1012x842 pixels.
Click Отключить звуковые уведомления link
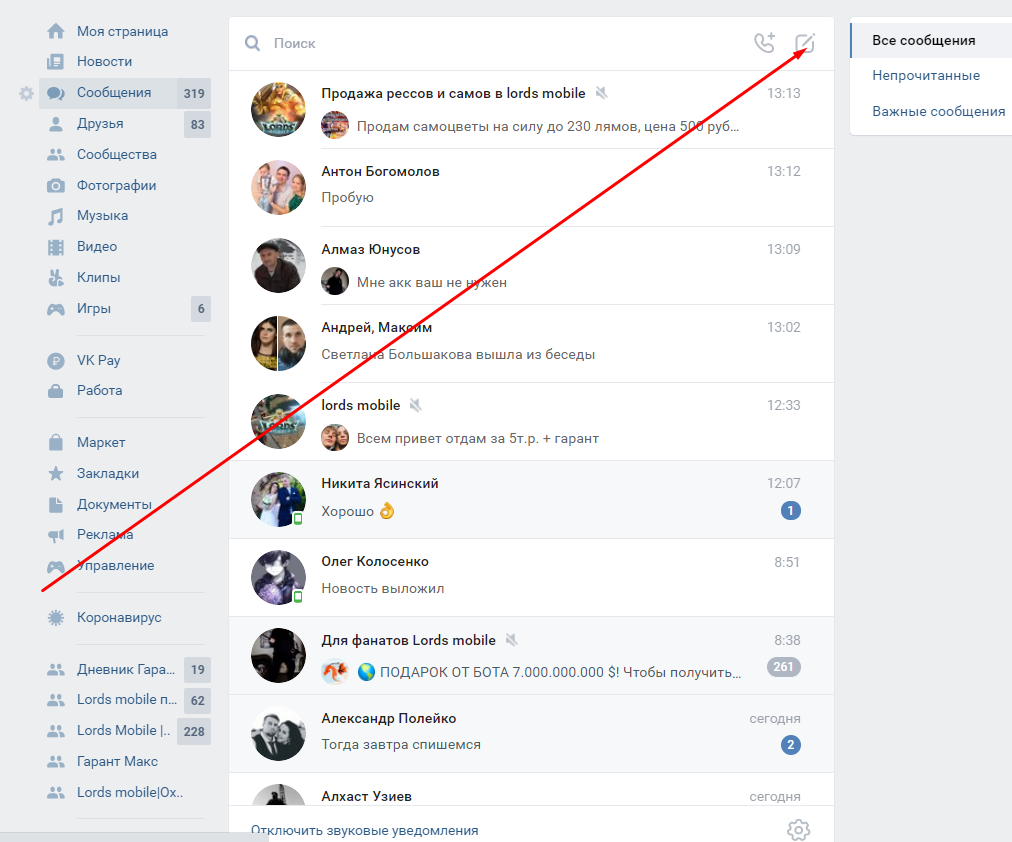[365, 830]
